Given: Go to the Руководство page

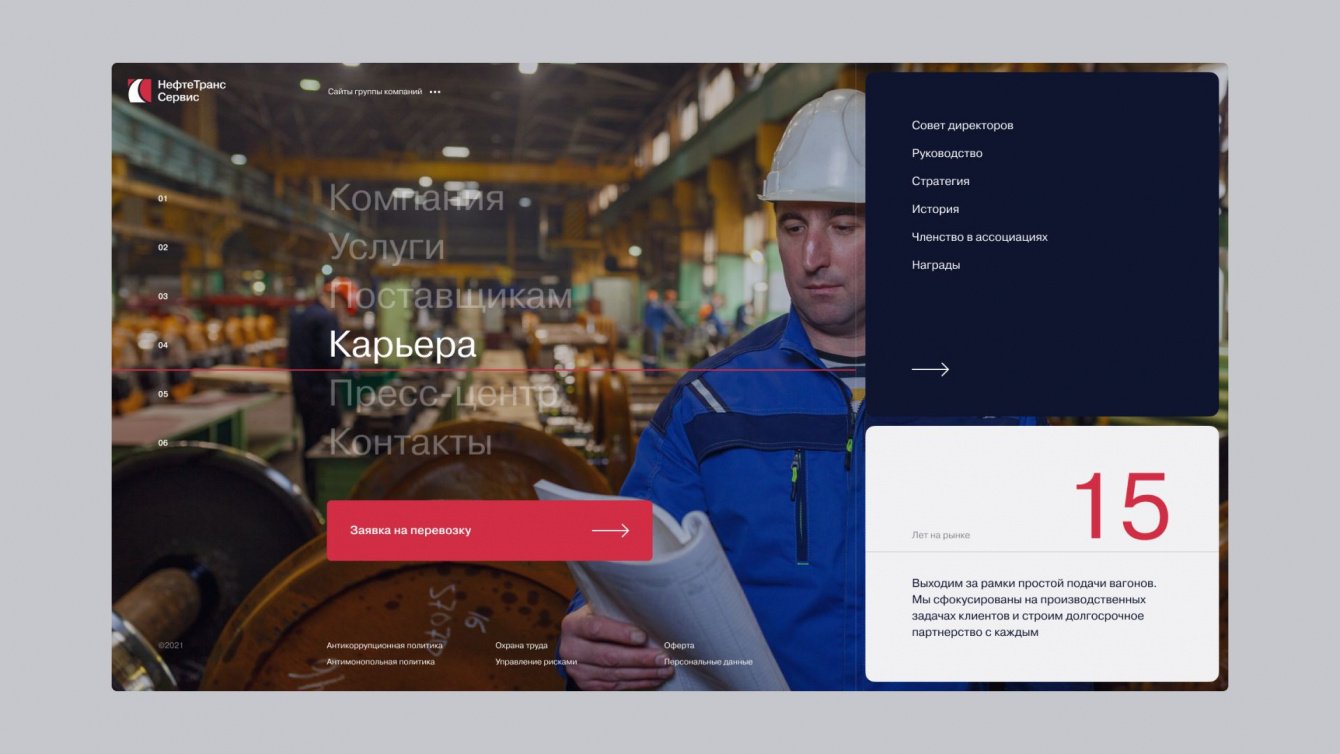Looking at the screenshot, I should [x=947, y=153].
